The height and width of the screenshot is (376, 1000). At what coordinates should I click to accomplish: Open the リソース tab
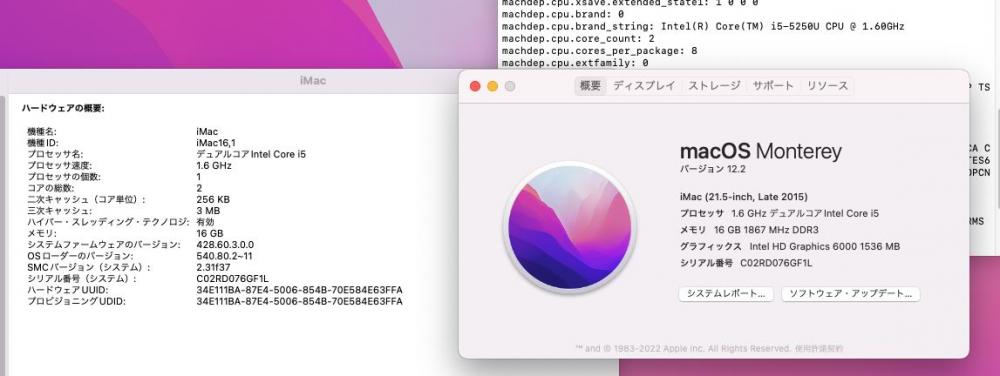click(827, 86)
